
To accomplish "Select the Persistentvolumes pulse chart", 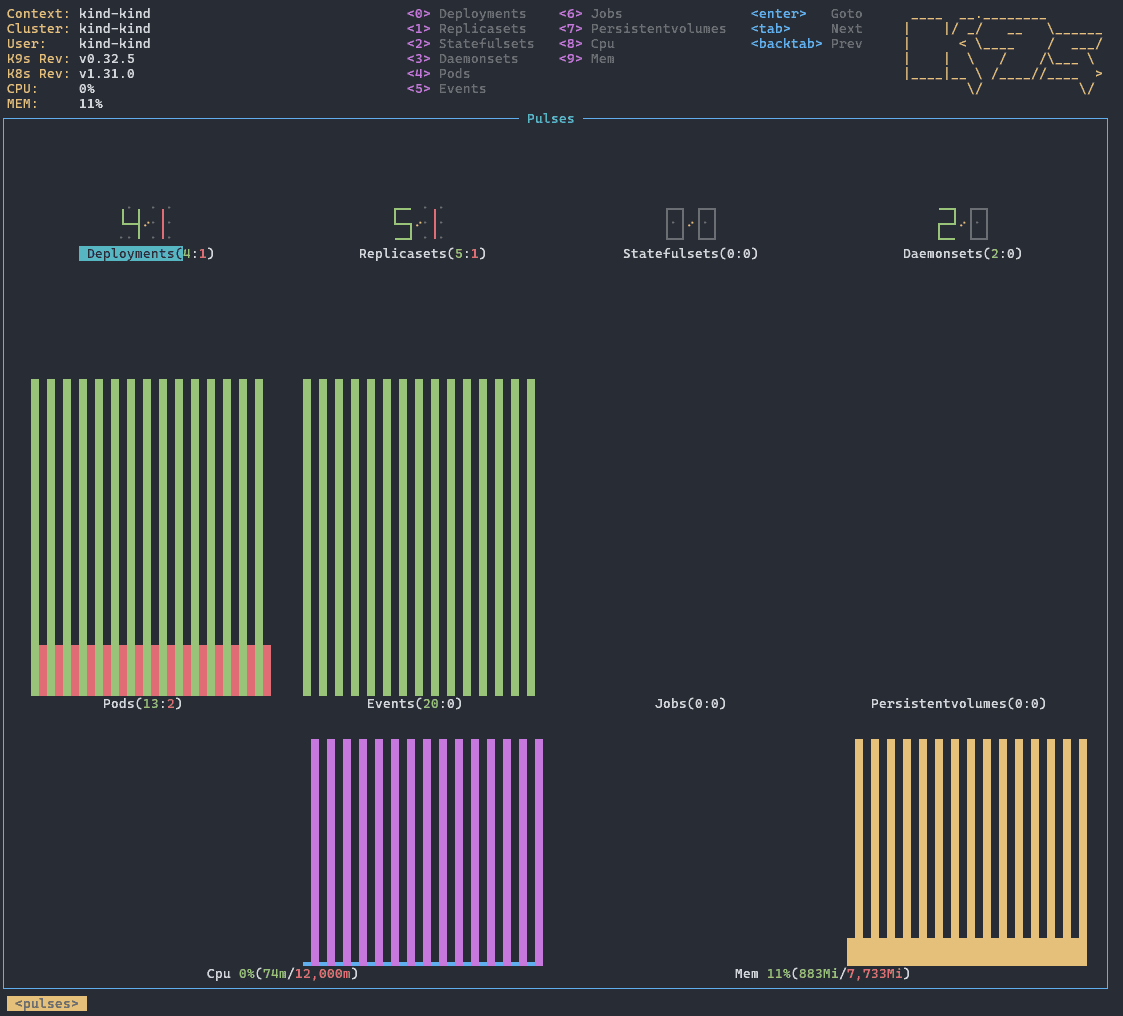I will tap(958, 703).
